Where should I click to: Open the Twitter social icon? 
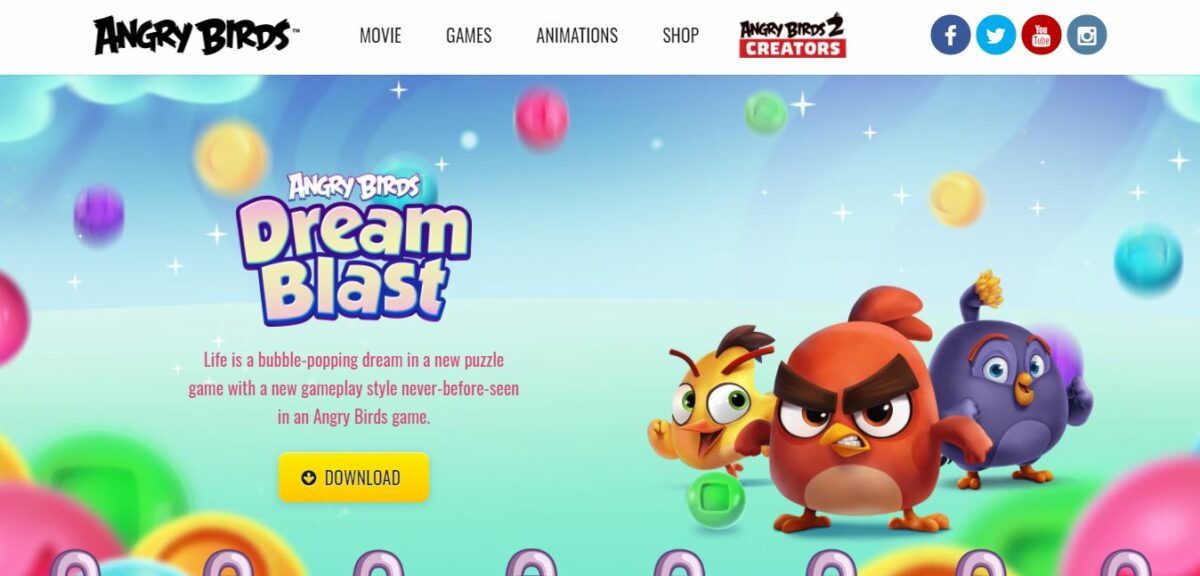point(996,35)
